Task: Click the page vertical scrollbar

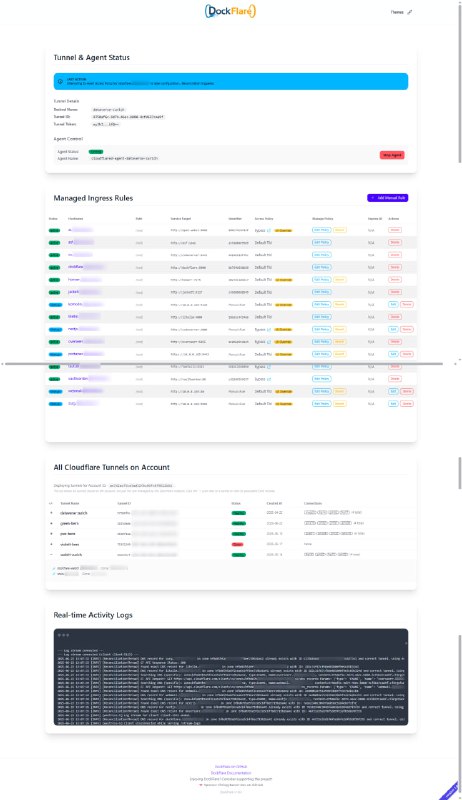Action: click(x=460, y=82)
